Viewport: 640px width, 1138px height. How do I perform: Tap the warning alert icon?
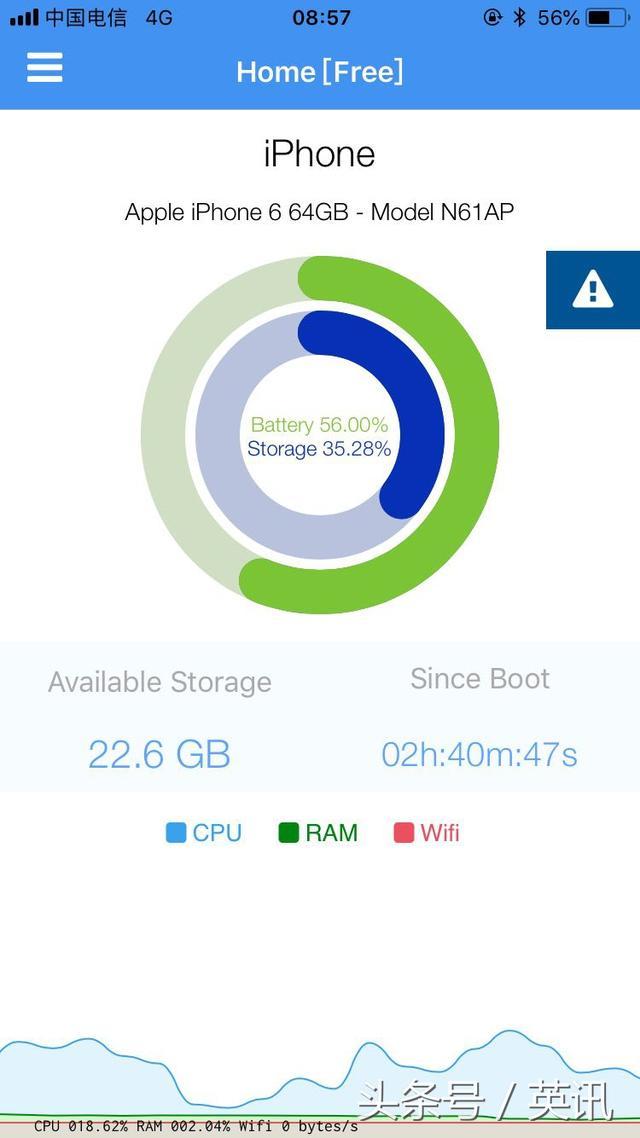pyautogui.click(x=592, y=290)
